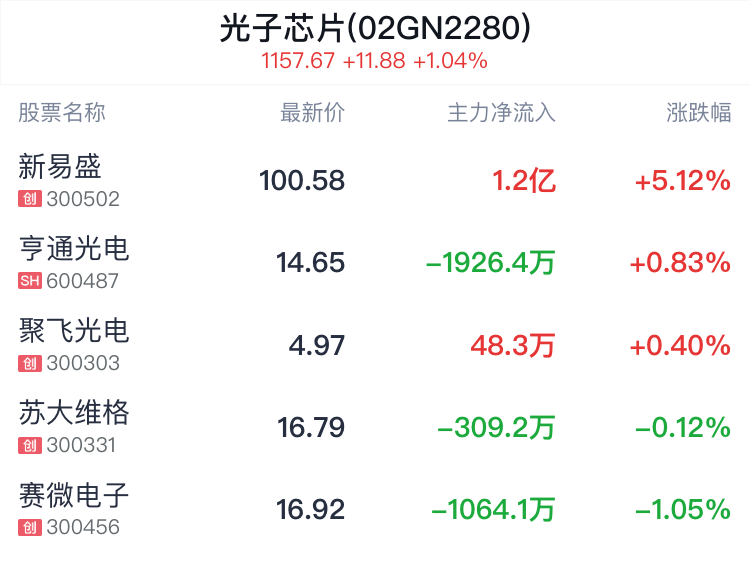
Task: Click the 股票名称 column header
Action: 62,113
